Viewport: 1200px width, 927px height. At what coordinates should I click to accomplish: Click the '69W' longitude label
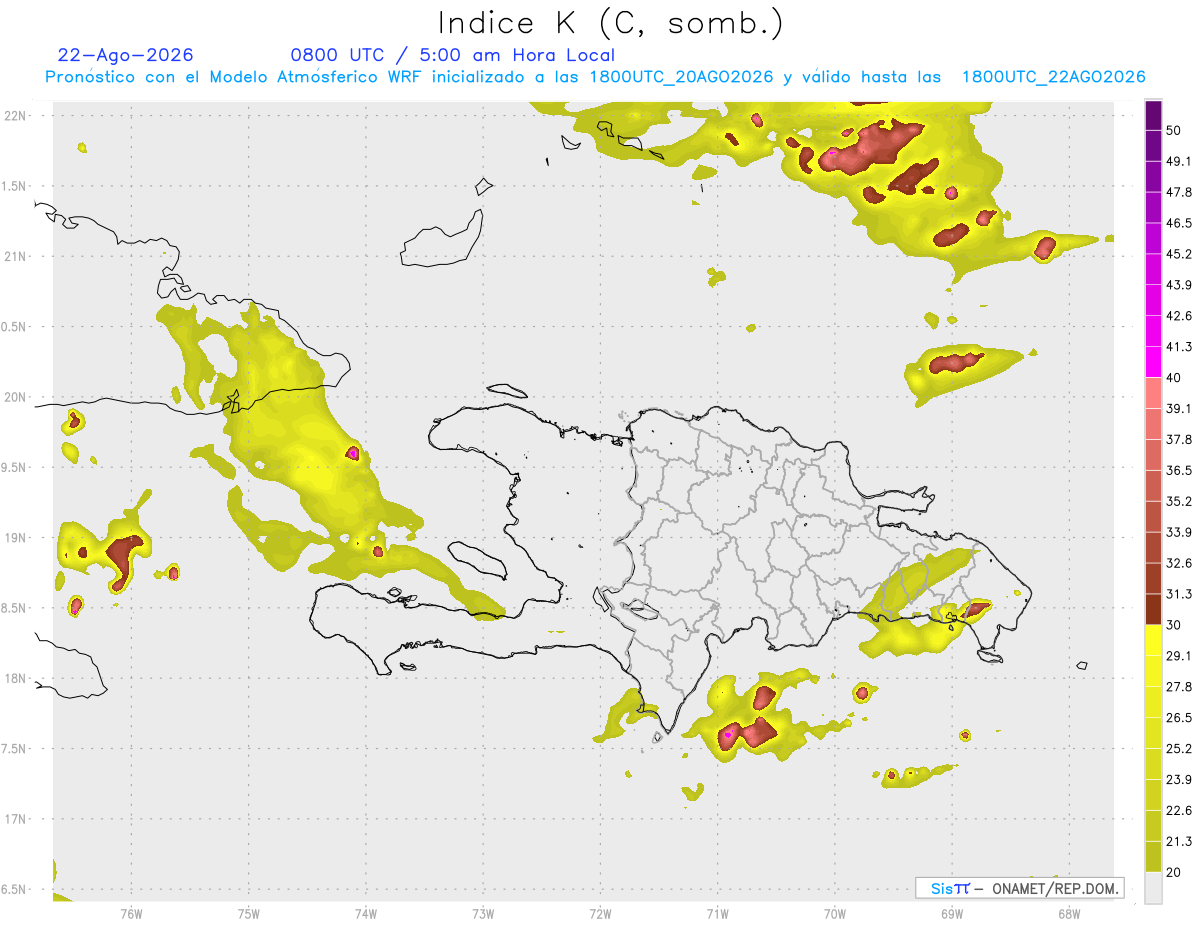[951, 914]
